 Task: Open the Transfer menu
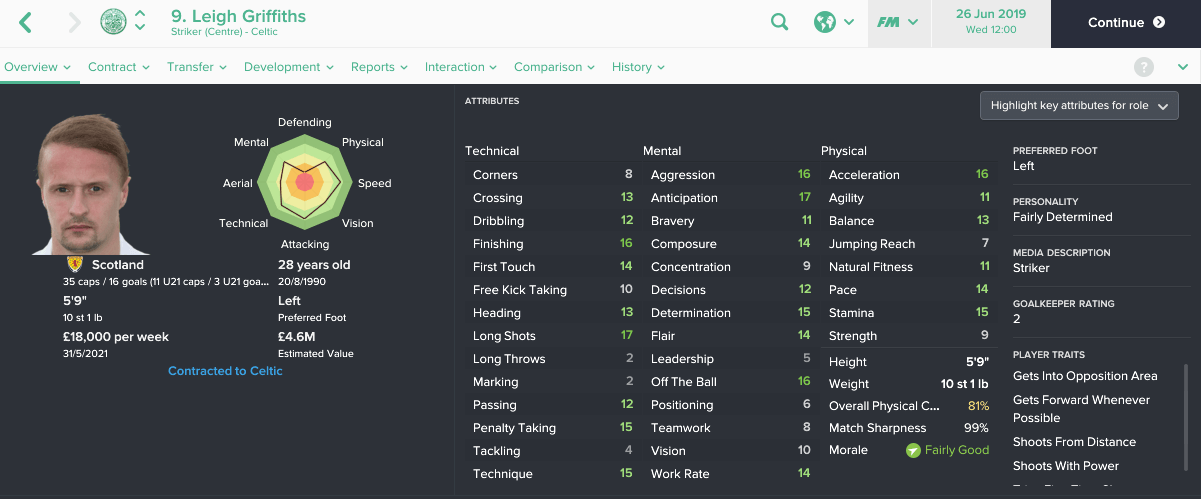pos(197,67)
